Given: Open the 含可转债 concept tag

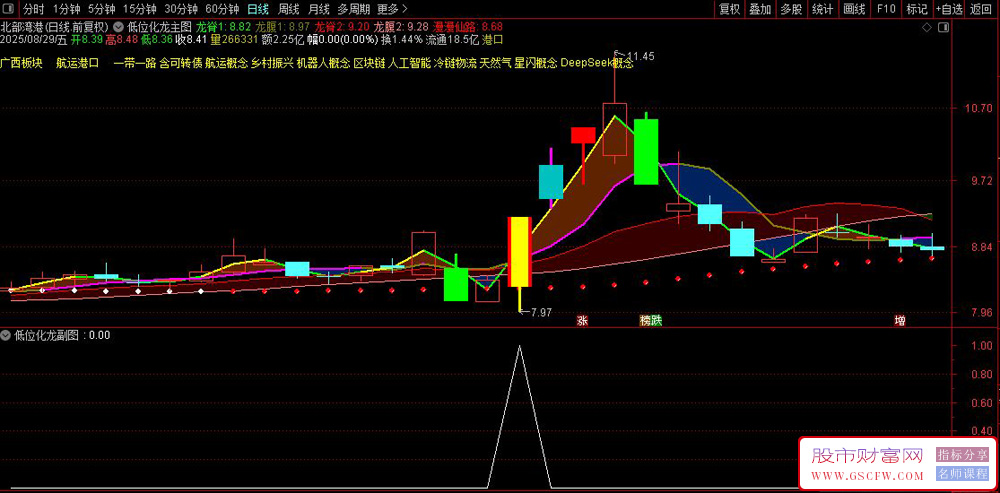Looking at the screenshot, I should tap(181, 63).
